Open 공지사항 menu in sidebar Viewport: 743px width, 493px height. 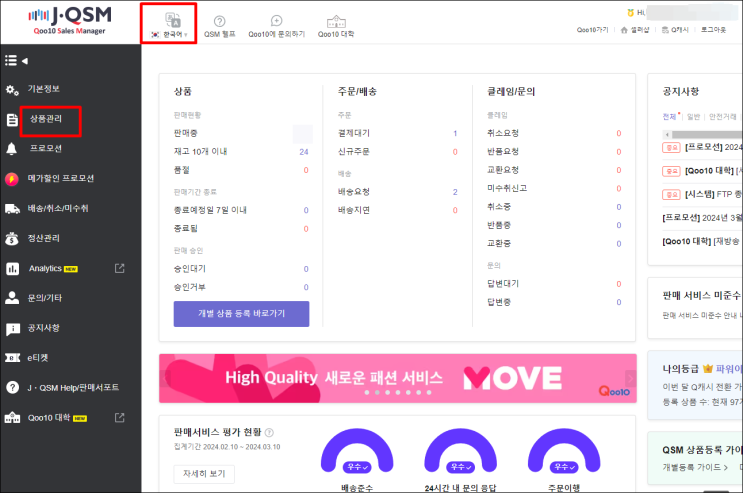(x=44, y=328)
